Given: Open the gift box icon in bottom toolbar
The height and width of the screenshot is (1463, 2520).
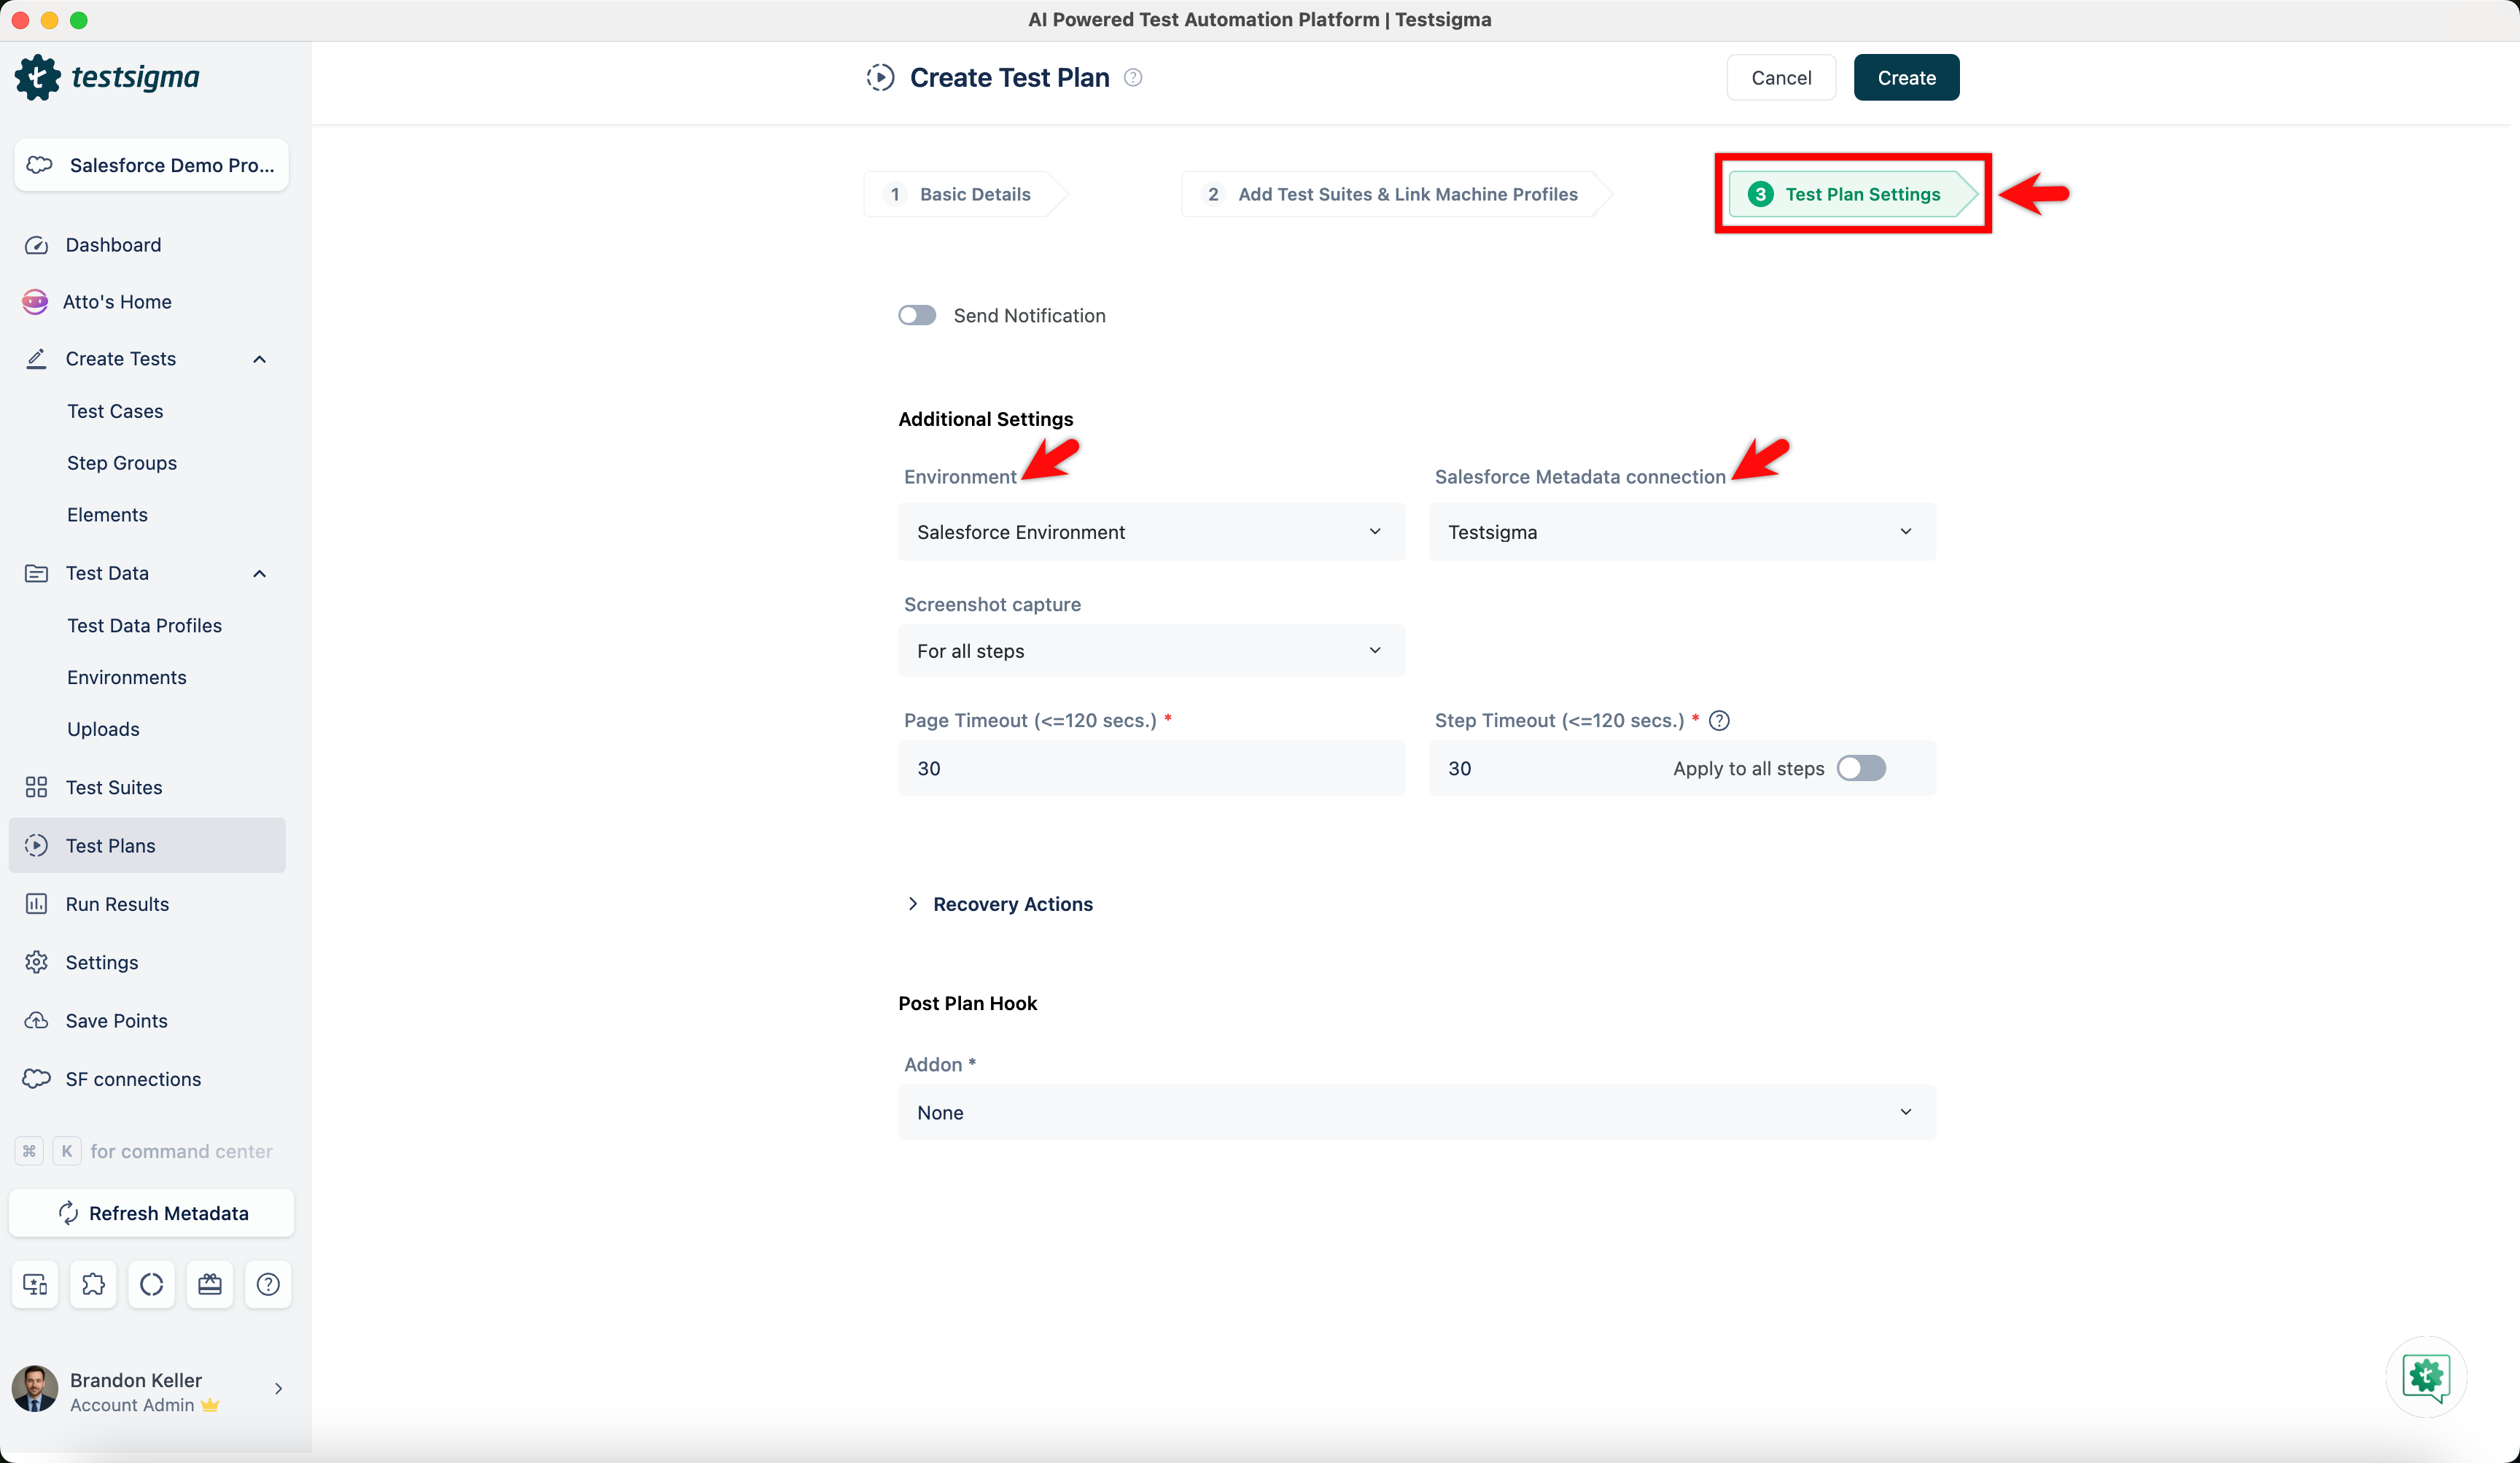Looking at the screenshot, I should point(210,1284).
